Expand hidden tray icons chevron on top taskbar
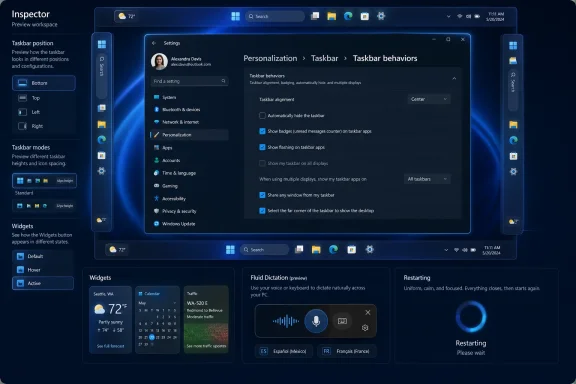576x384 pixels. pos(448,16)
